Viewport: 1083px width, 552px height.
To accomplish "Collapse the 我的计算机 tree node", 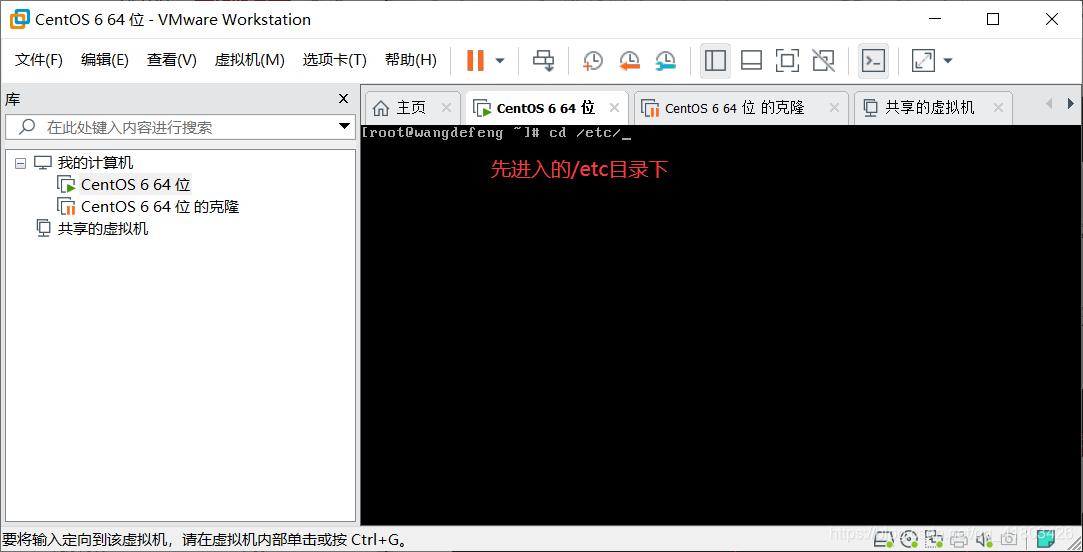I will pyautogui.click(x=20, y=164).
